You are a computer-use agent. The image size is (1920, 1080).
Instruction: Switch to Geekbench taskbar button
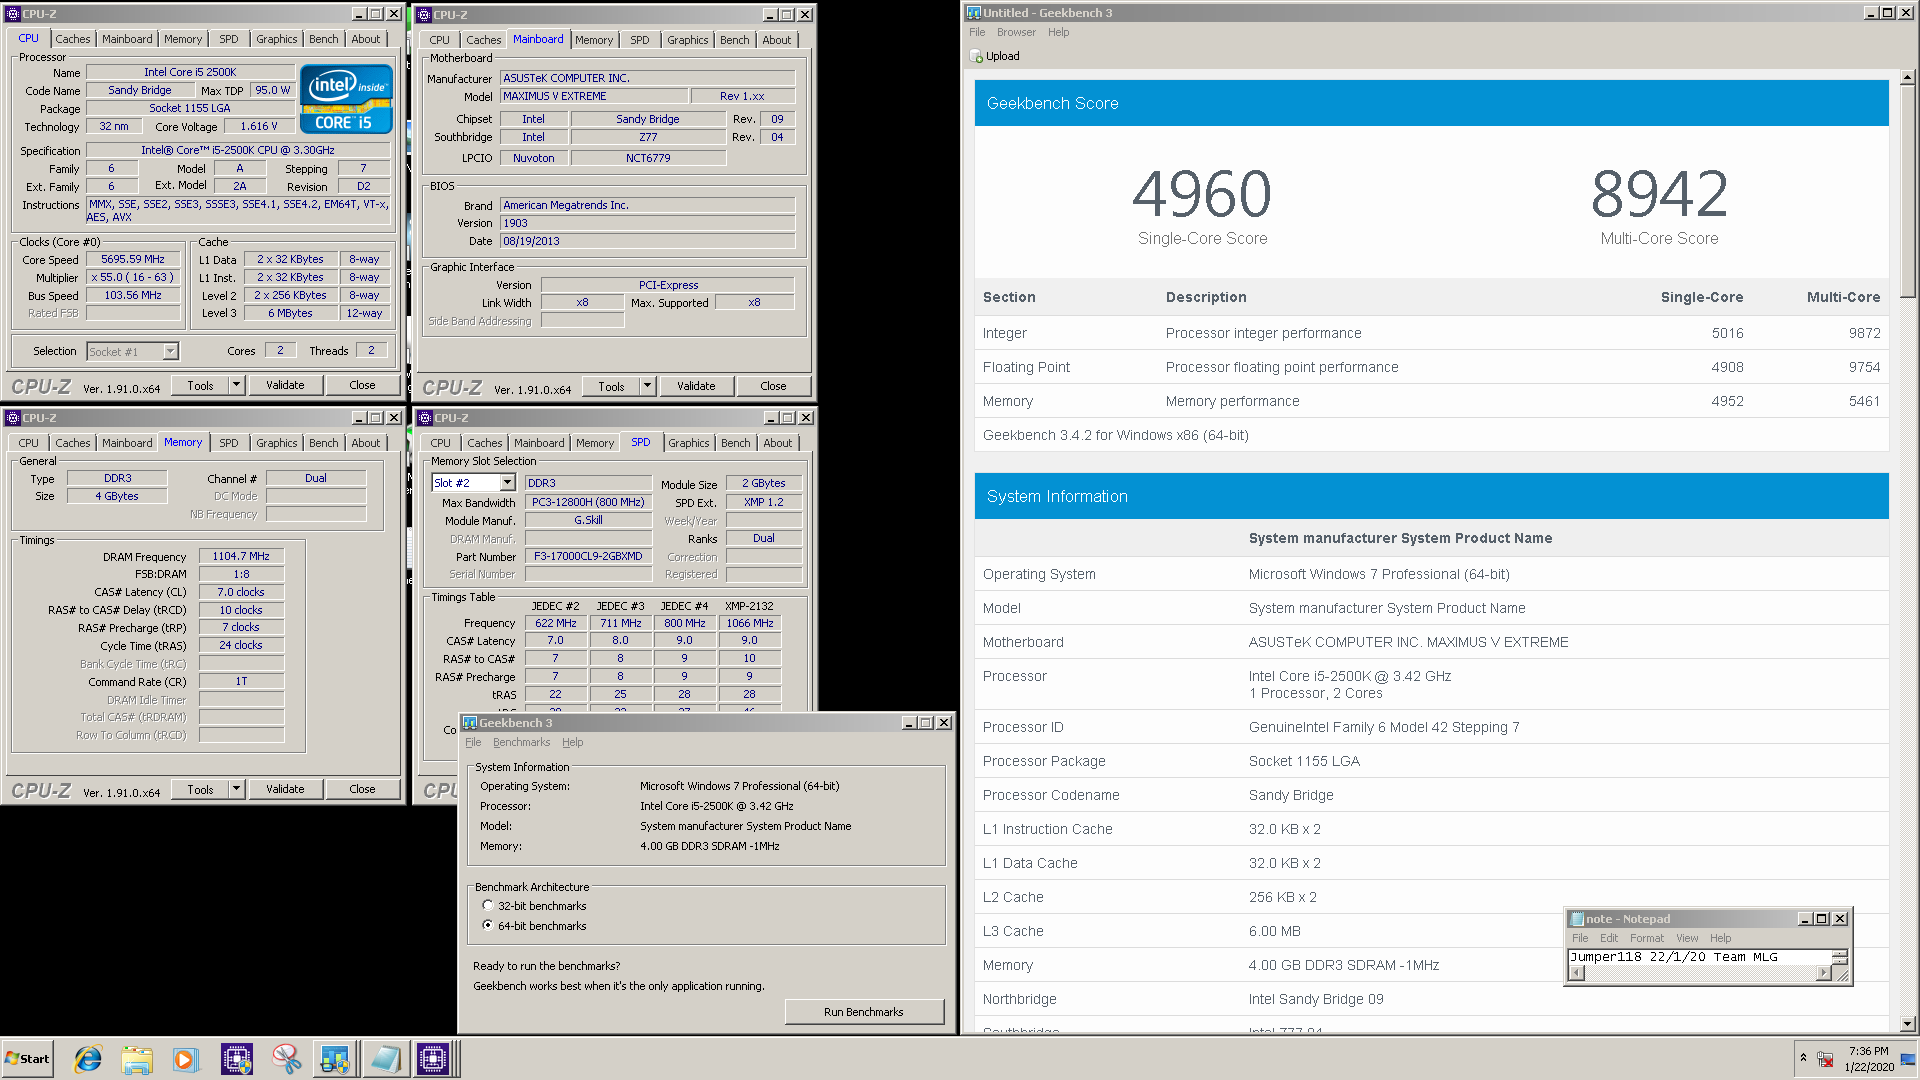[x=335, y=1059]
